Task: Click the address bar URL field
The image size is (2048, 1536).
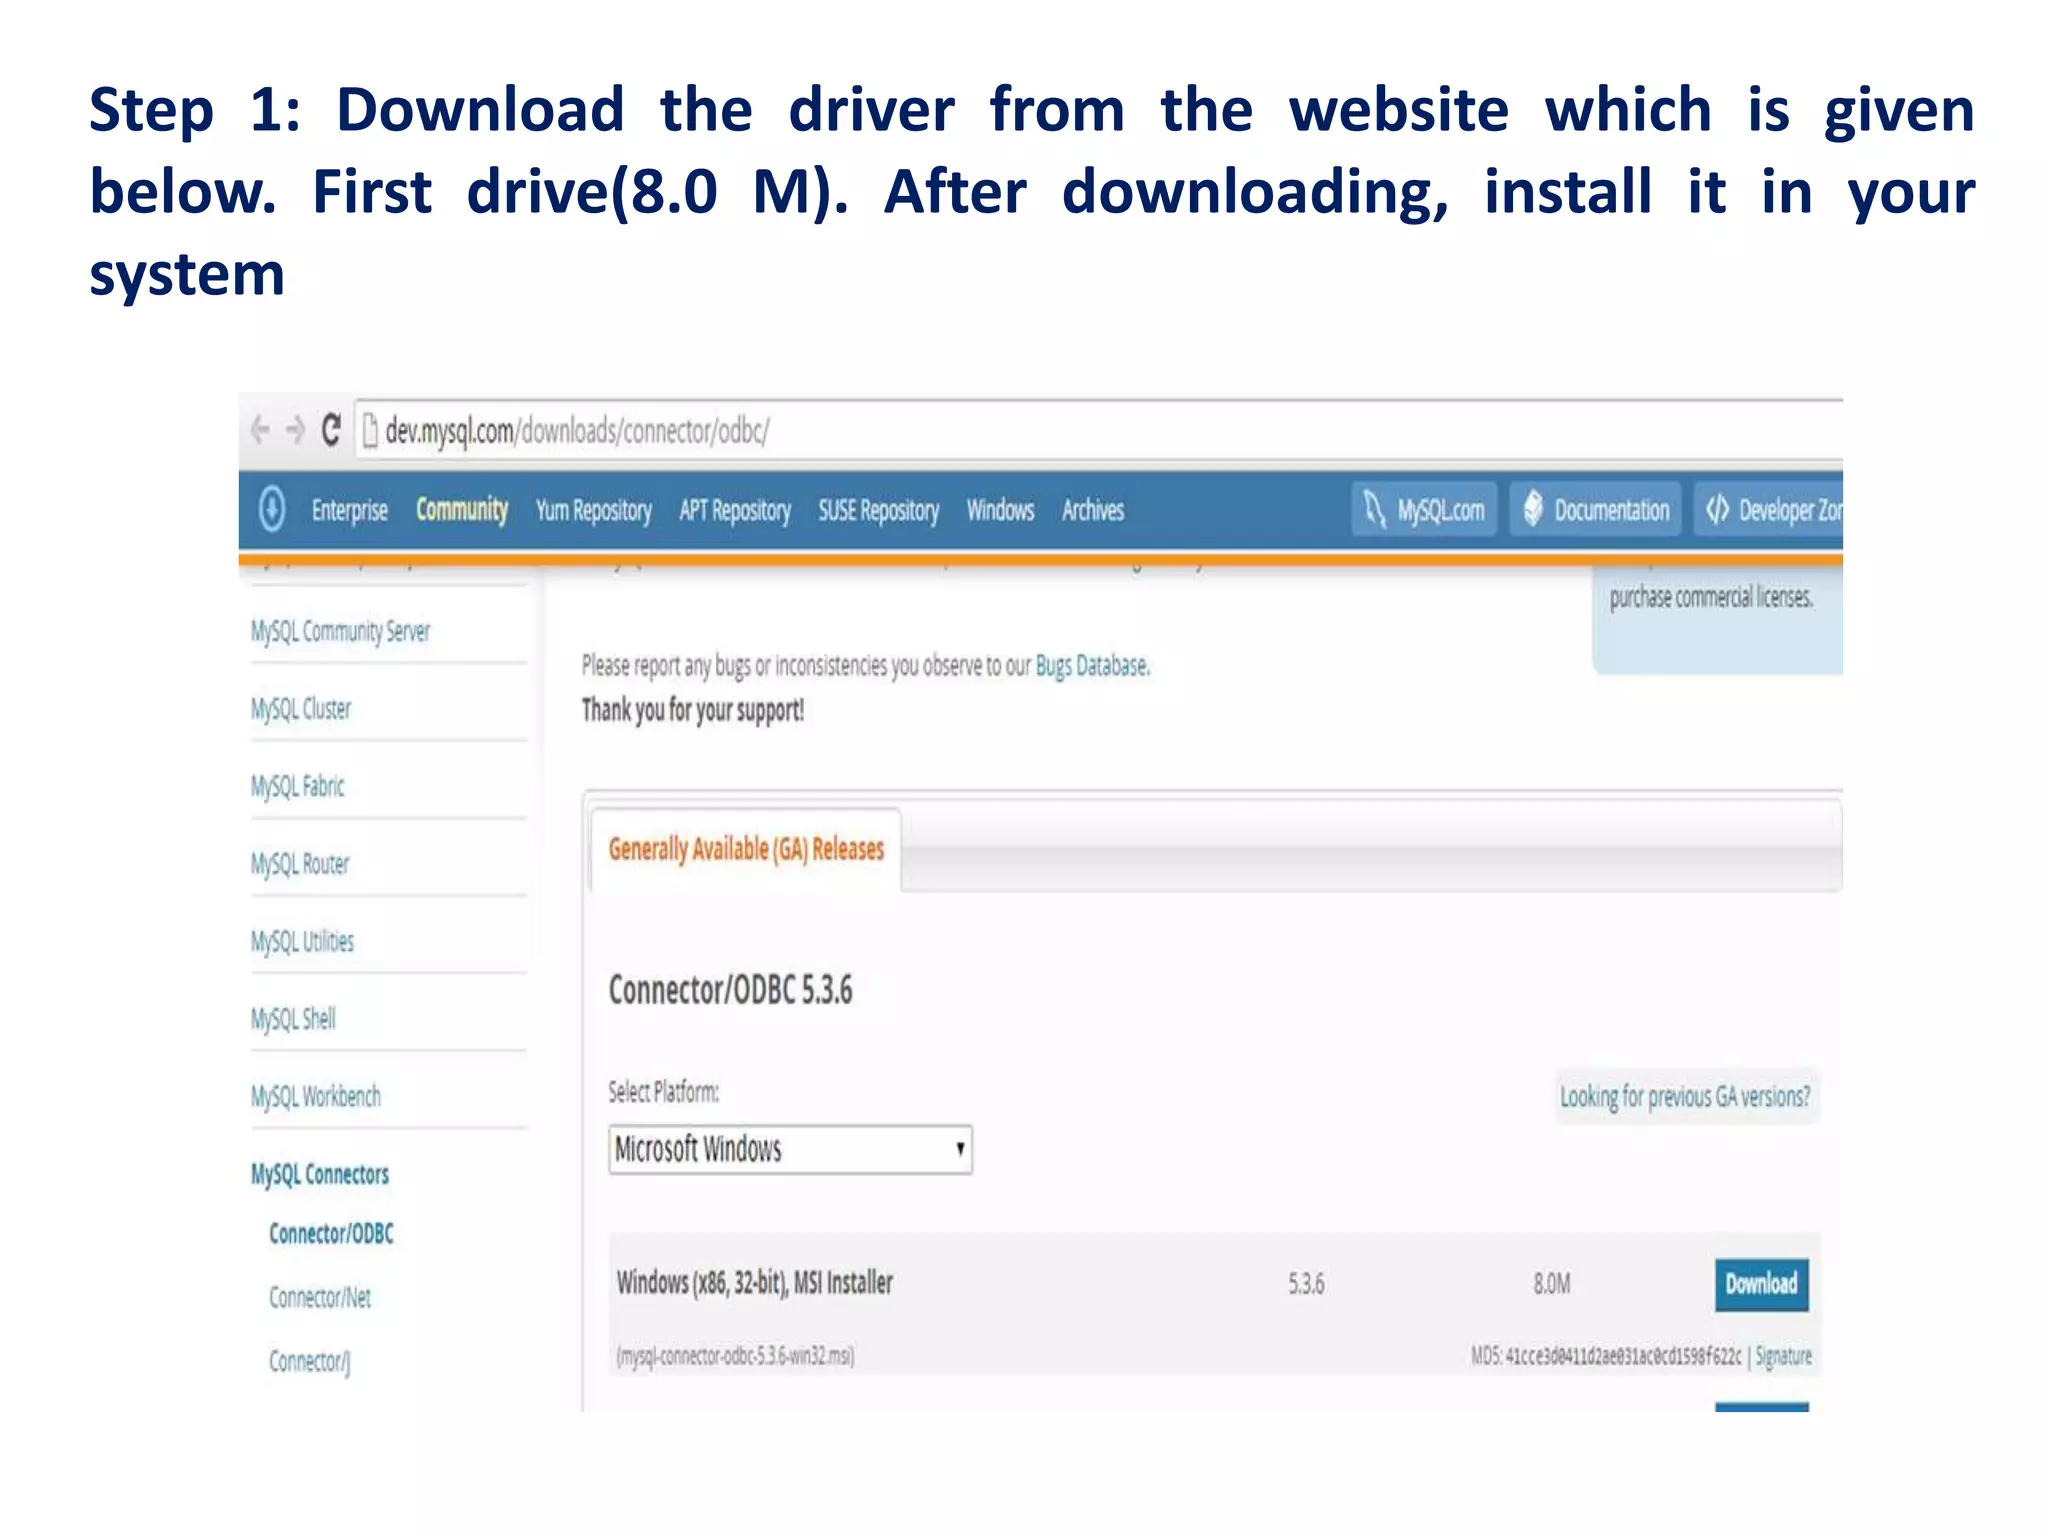Action: 1100,431
